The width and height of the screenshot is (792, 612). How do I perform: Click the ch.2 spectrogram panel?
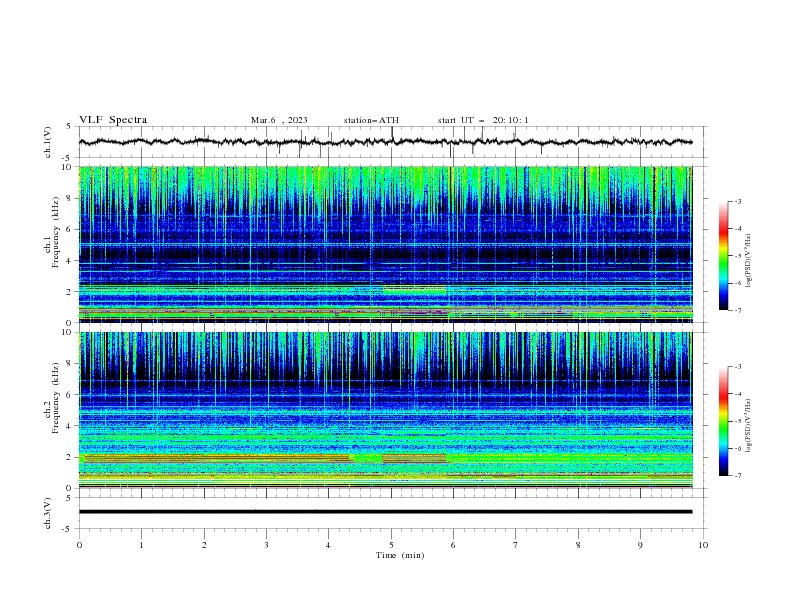pos(385,410)
